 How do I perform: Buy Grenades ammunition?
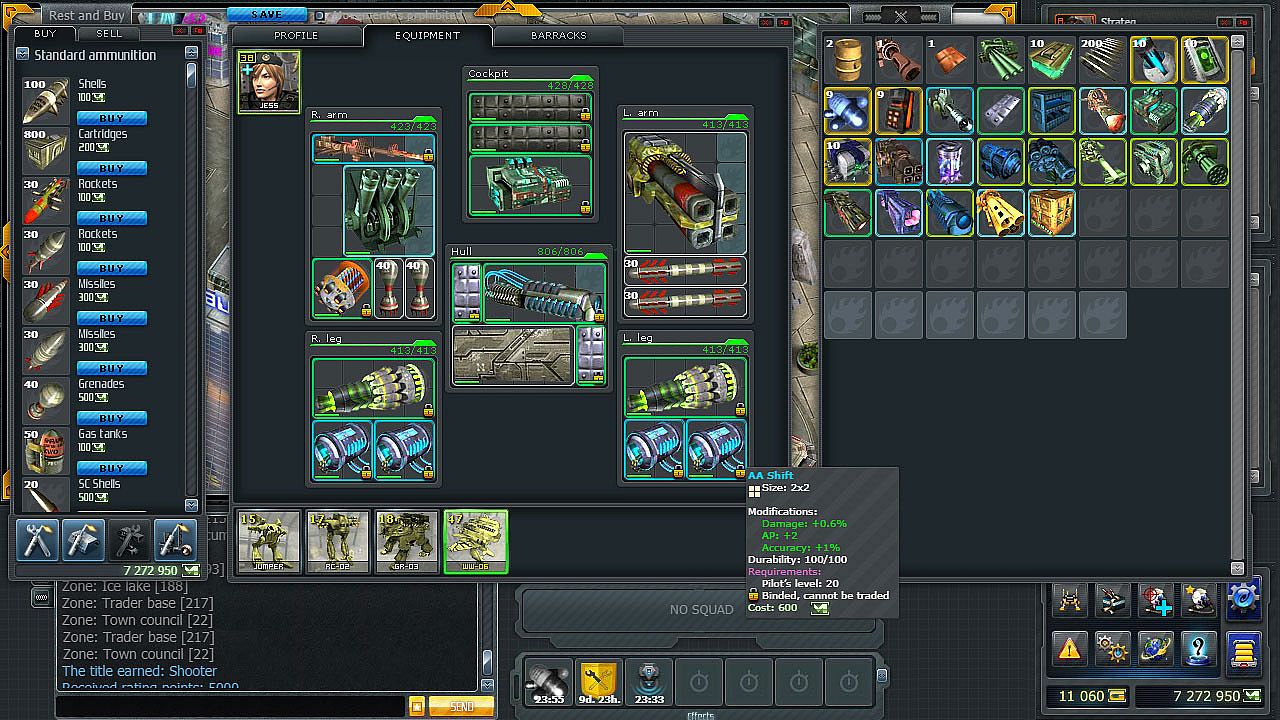[112, 418]
